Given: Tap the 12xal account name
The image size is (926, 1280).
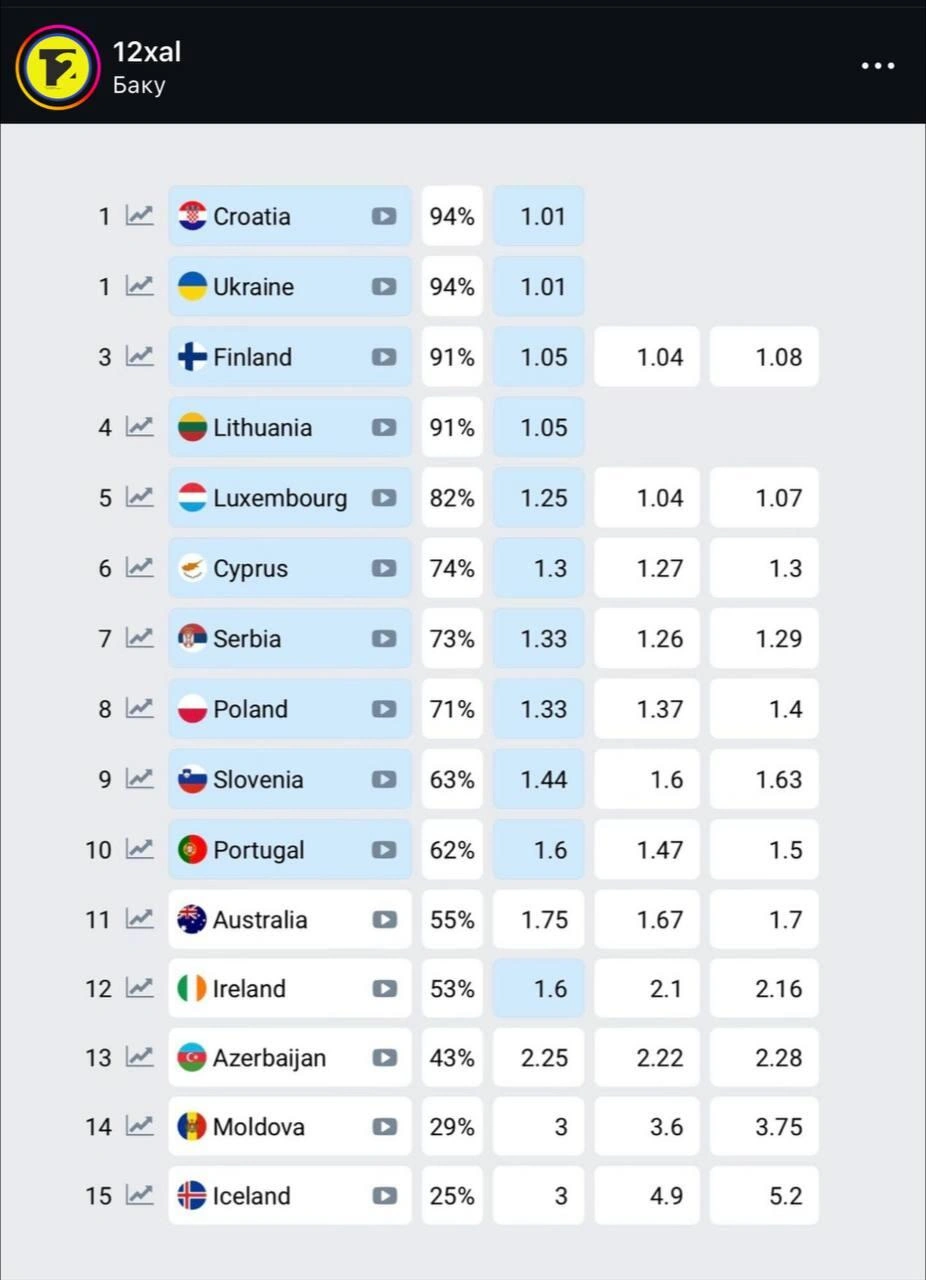Looking at the screenshot, I should 147,52.
